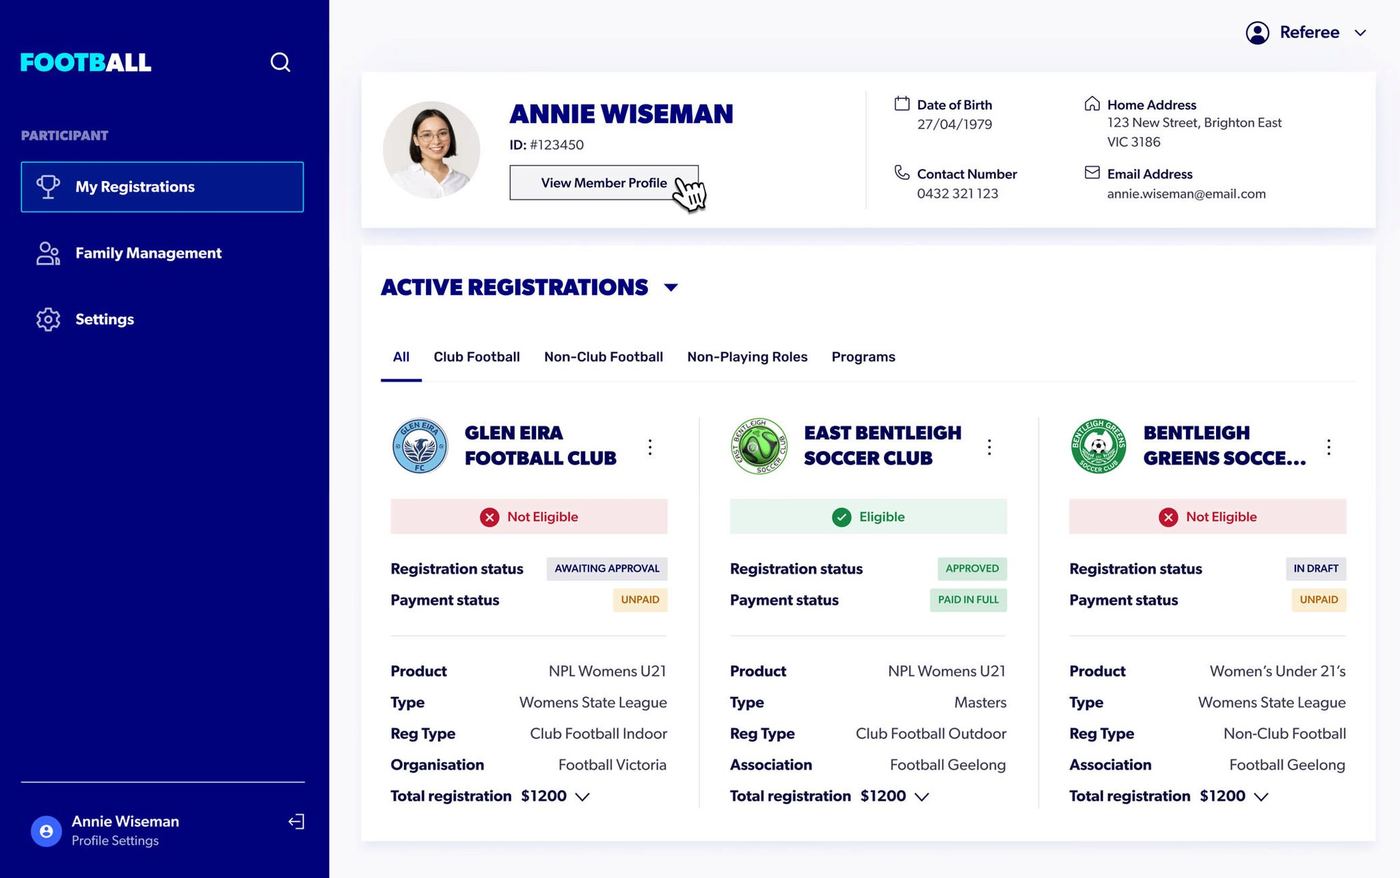Screen dimensions: 1400x878
Task: Expand Total registration on Bentleigh Greens card
Action: (1261, 797)
